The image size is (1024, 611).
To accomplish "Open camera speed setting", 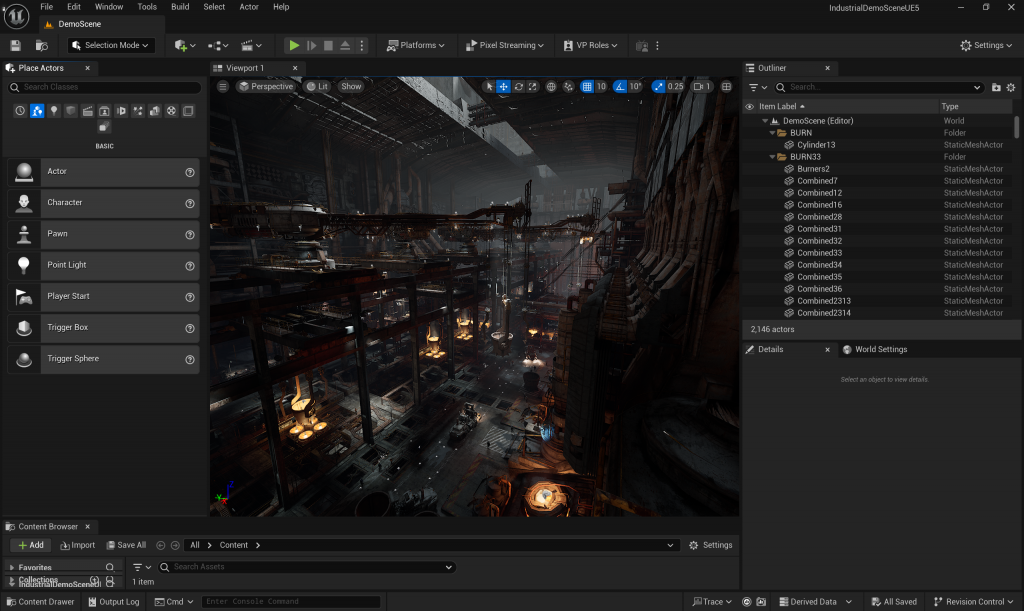I will [x=701, y=86].
